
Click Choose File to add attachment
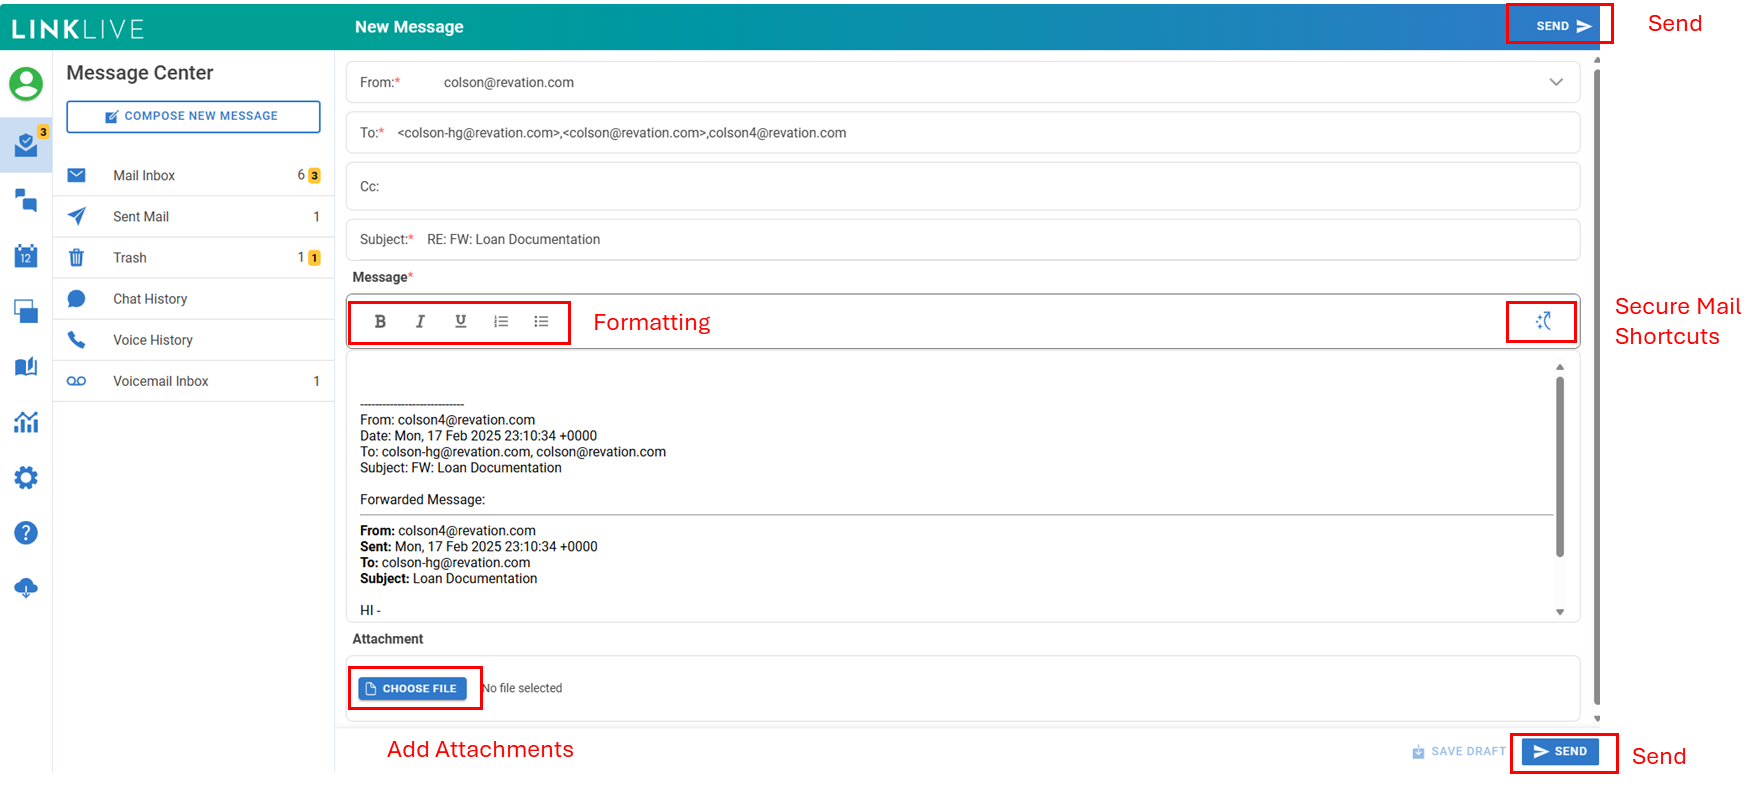[412, 688]
